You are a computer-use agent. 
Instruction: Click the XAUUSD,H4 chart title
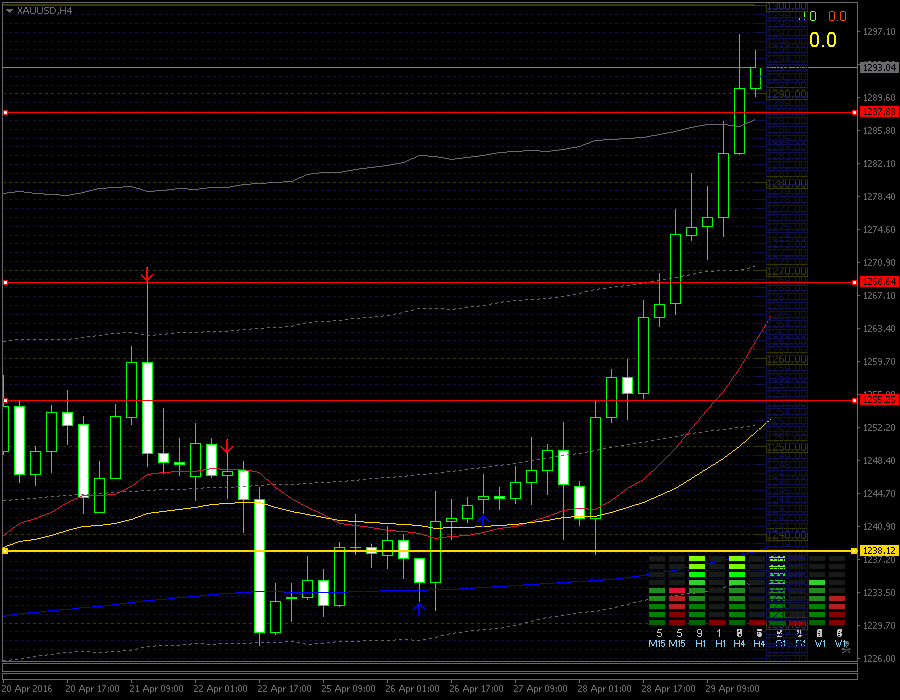tap(44, 11)
